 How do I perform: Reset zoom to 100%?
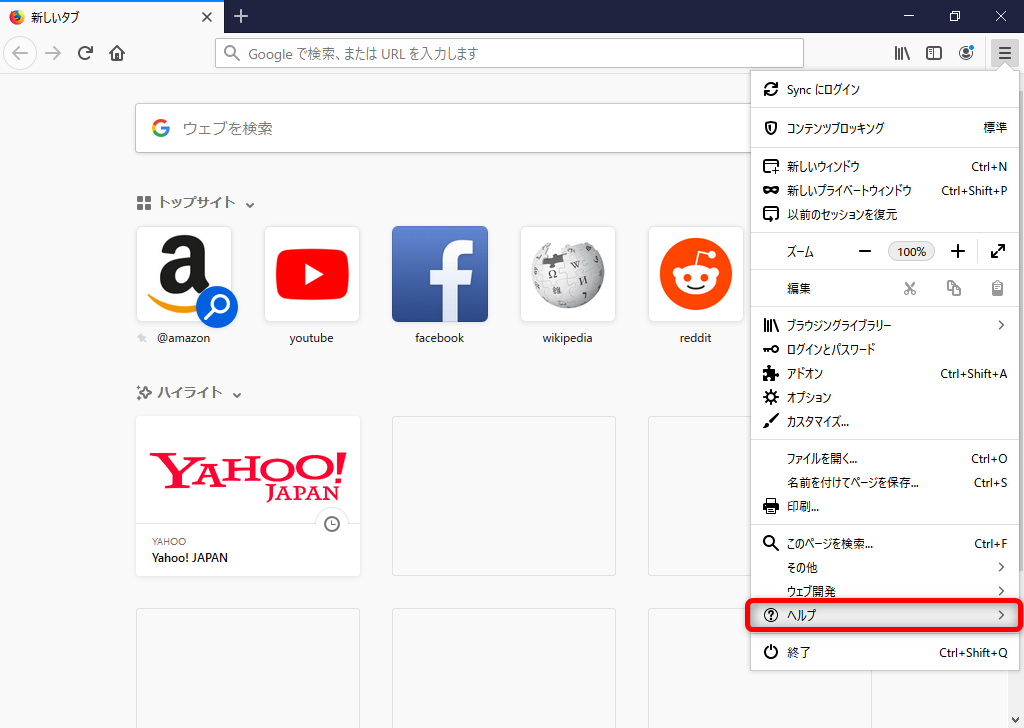(911, 251)
